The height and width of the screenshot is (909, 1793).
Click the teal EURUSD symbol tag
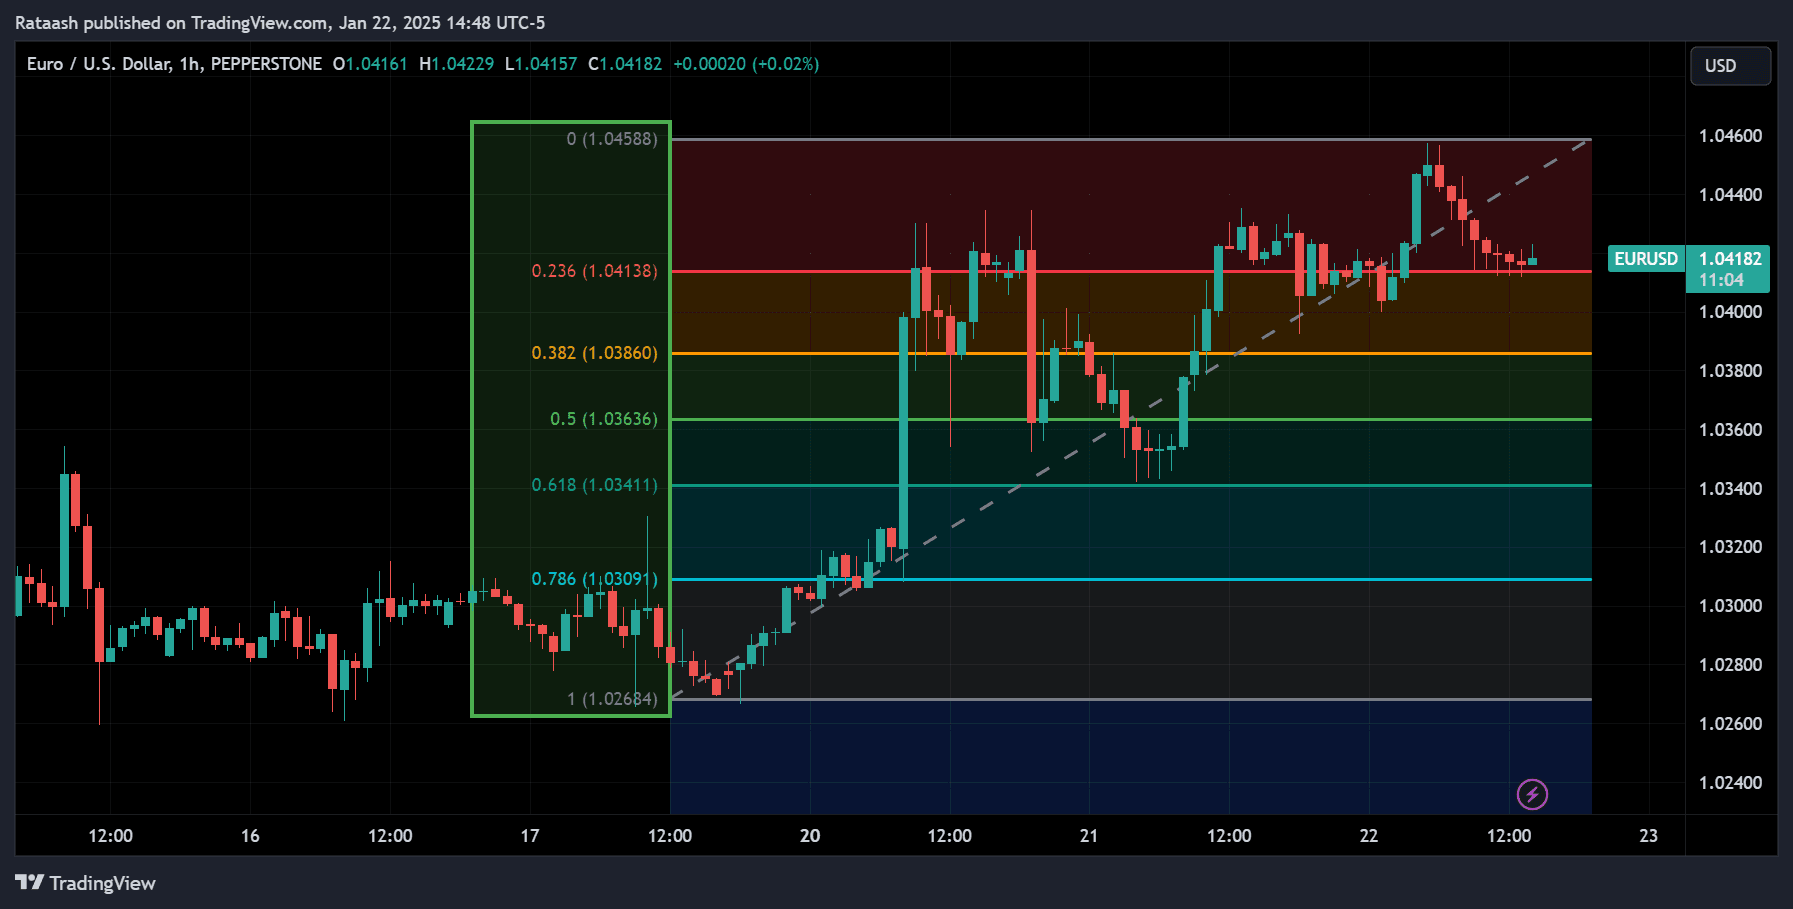coord(1645,258)
